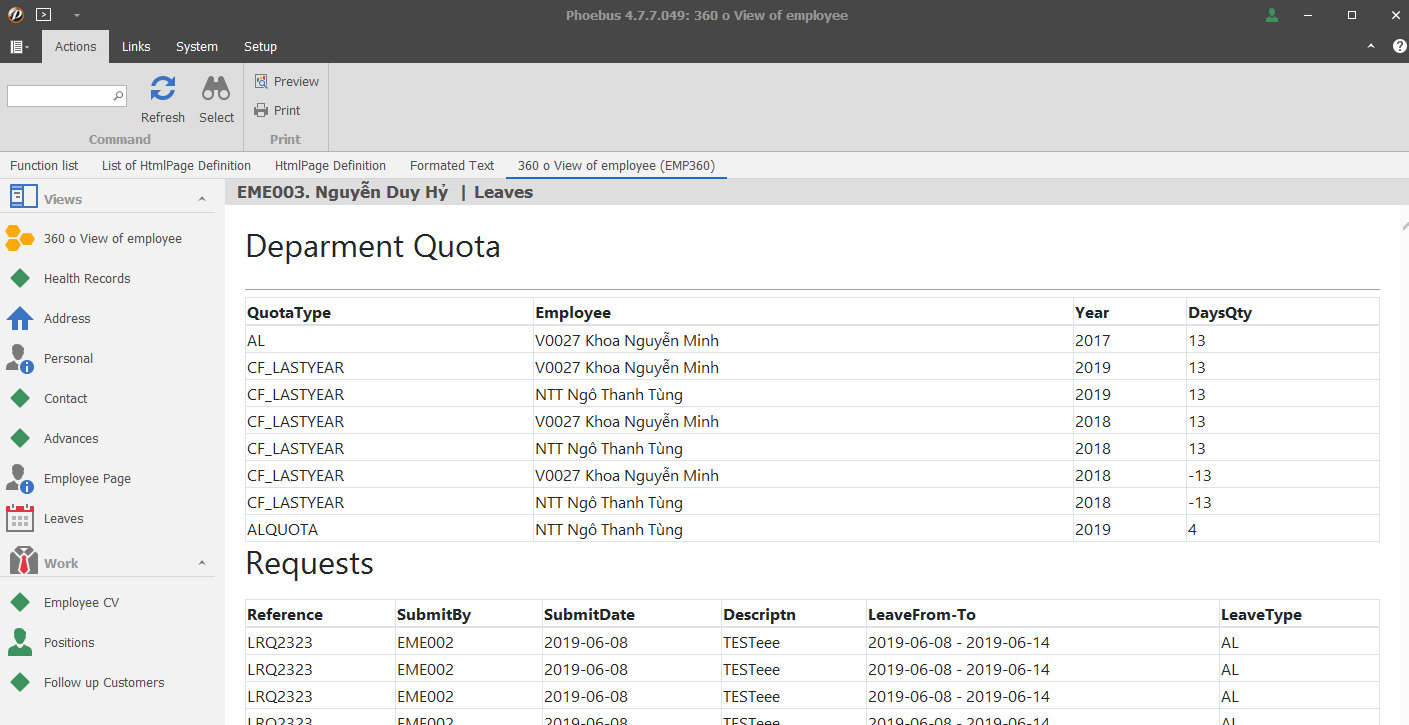Open the quick access dropdown arrow
The image size is (1409, 725).
[x=77, y=15]
